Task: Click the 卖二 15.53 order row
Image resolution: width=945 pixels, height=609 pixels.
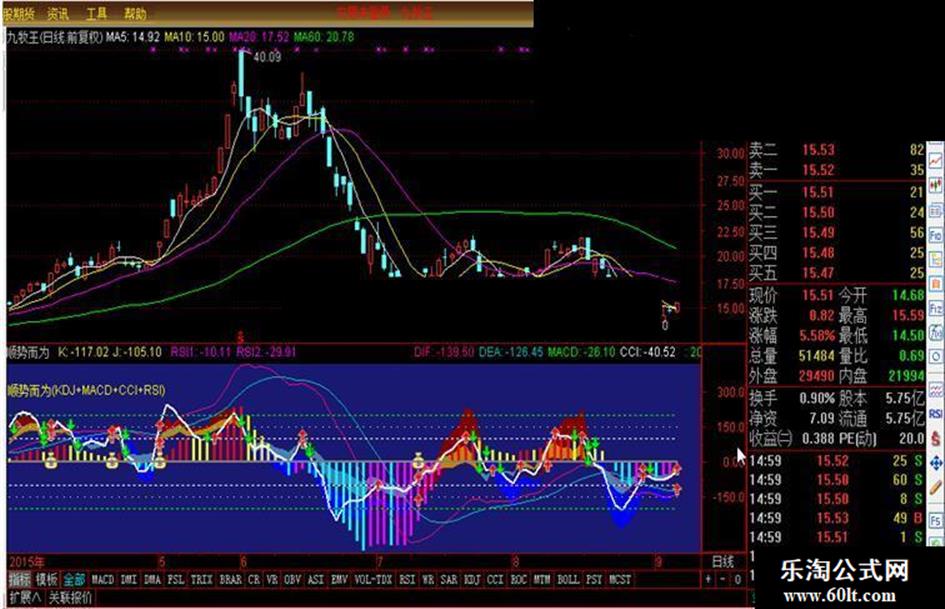Action: click(x=836, y=150)
